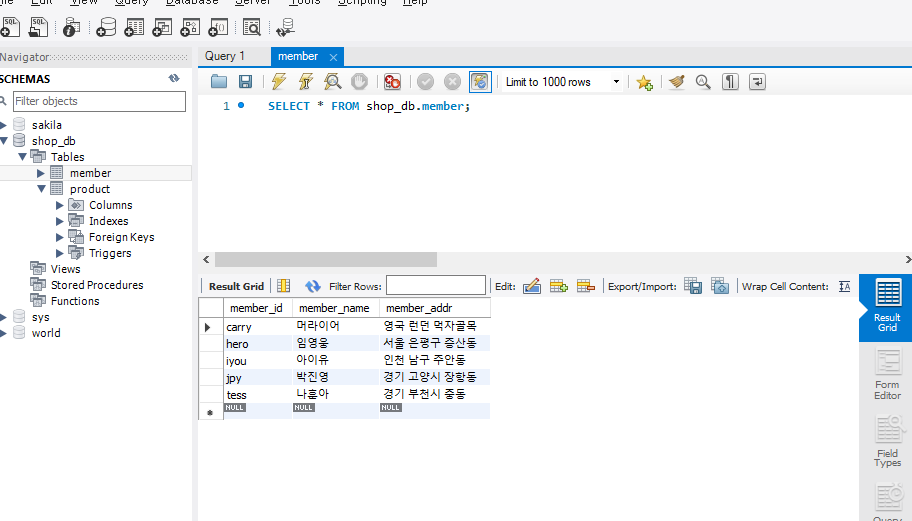Toggle word wrapping in editor
This screenshot has width=912, height=521.
tap(757, 82)
